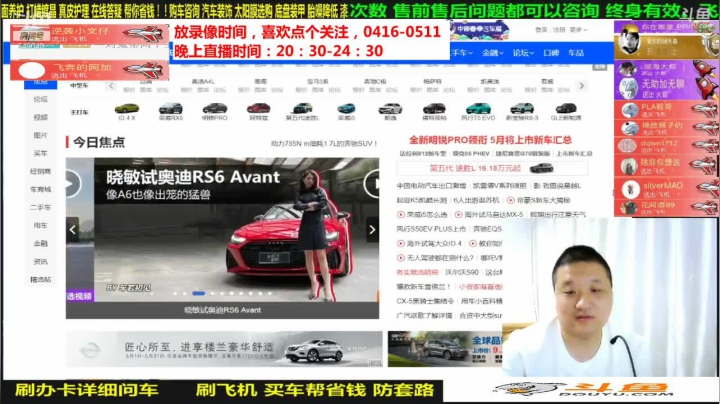720x404 pixels.
Task: Select 经销商 in the left sidebar
Action: (40, 171)
